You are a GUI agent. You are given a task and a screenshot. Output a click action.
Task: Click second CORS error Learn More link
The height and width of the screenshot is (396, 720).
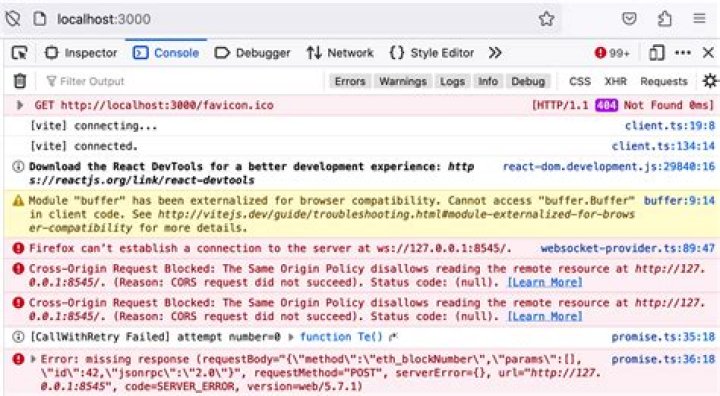(x=545, y=316)
